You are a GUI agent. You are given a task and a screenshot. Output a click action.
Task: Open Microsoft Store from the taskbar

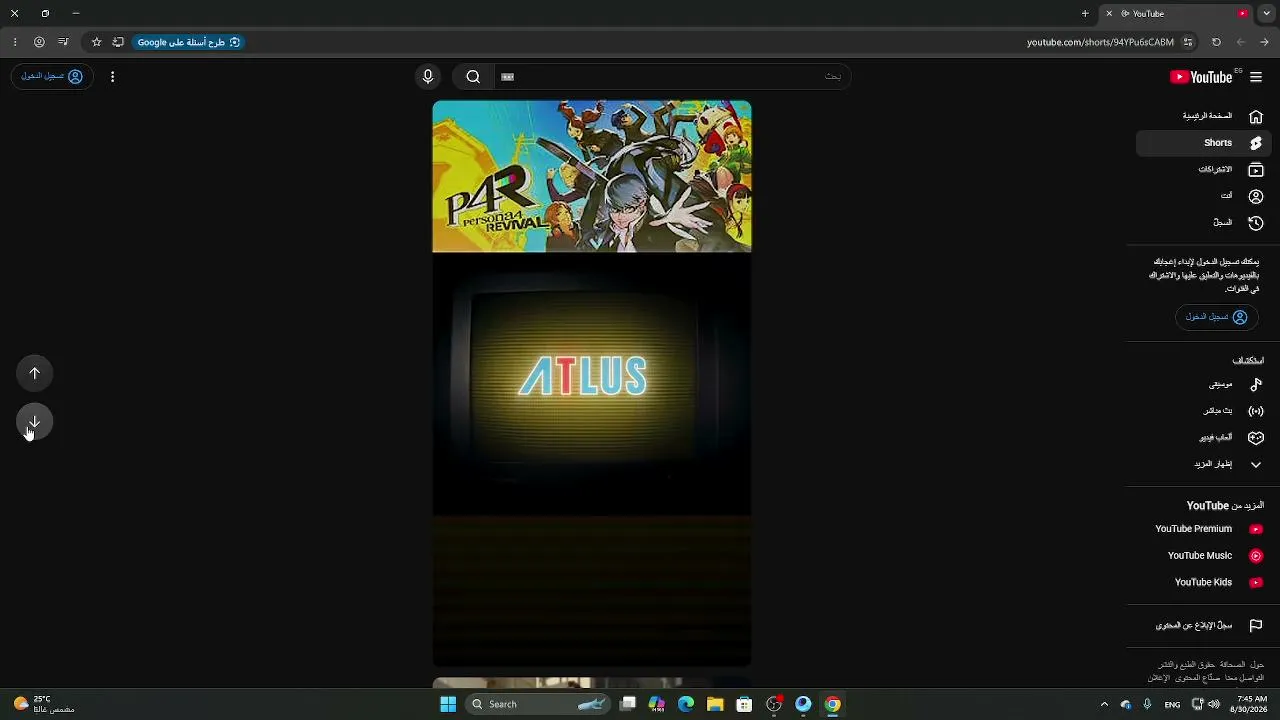tap(744, 704)
